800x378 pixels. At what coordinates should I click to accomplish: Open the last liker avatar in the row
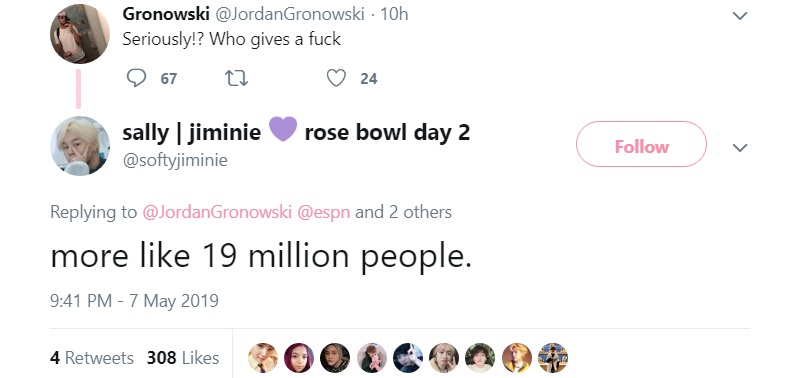(x=553, y=358)
